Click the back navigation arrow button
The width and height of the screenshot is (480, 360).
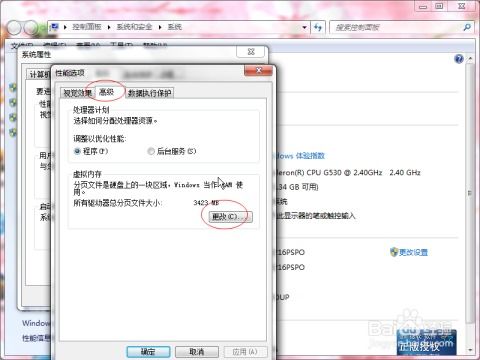point(14,28)
